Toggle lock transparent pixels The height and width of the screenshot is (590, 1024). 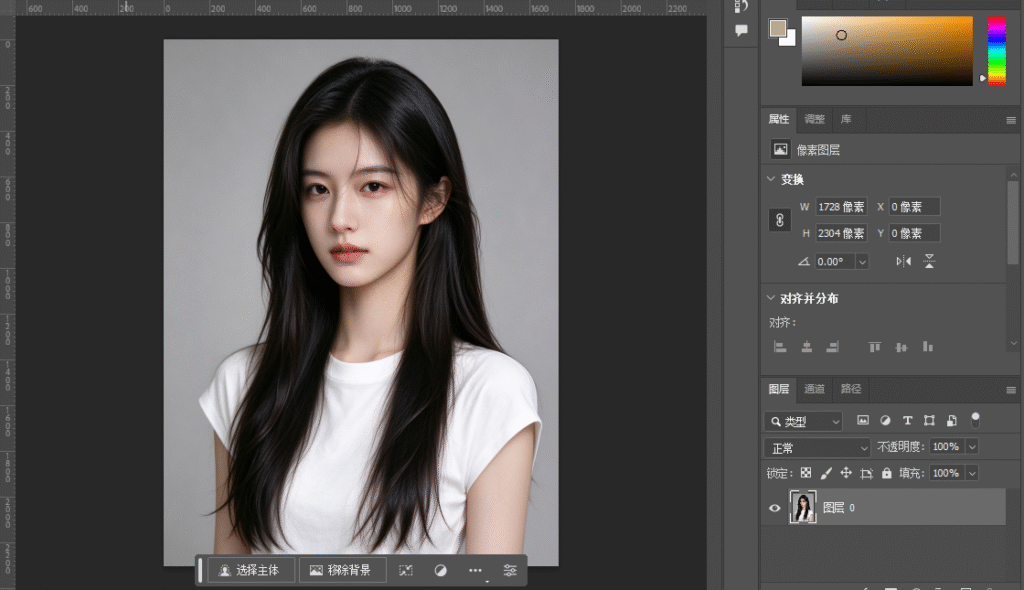tap(806, 473)
